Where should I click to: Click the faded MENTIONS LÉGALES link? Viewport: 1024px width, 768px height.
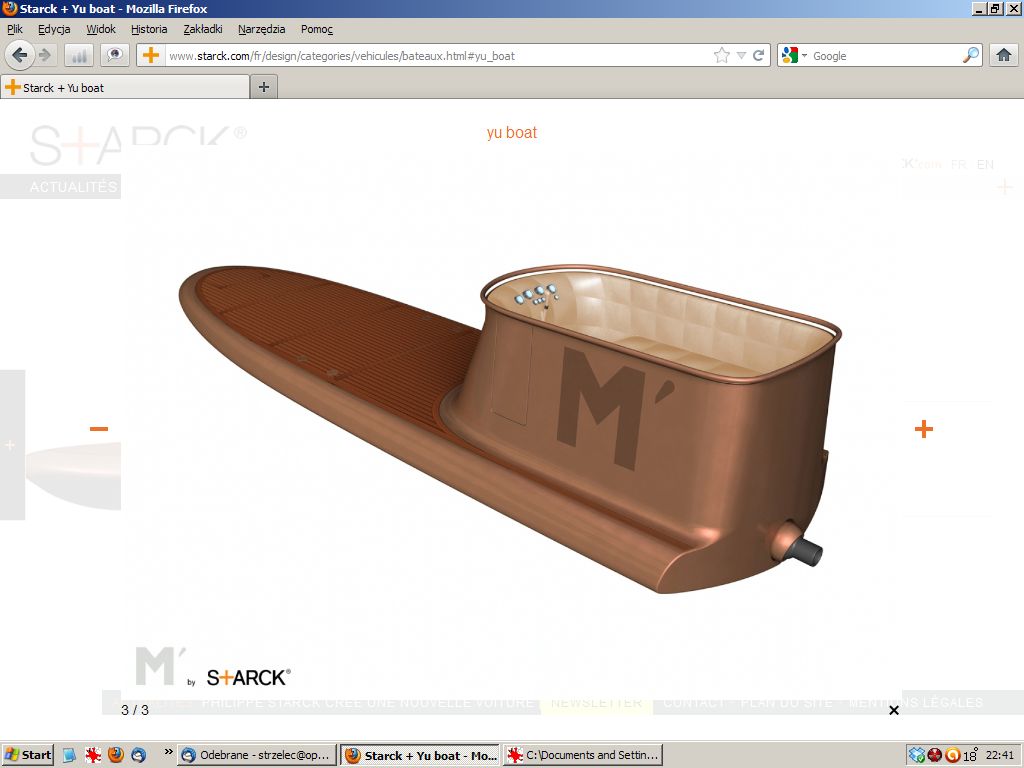click(x=916, y=703)
